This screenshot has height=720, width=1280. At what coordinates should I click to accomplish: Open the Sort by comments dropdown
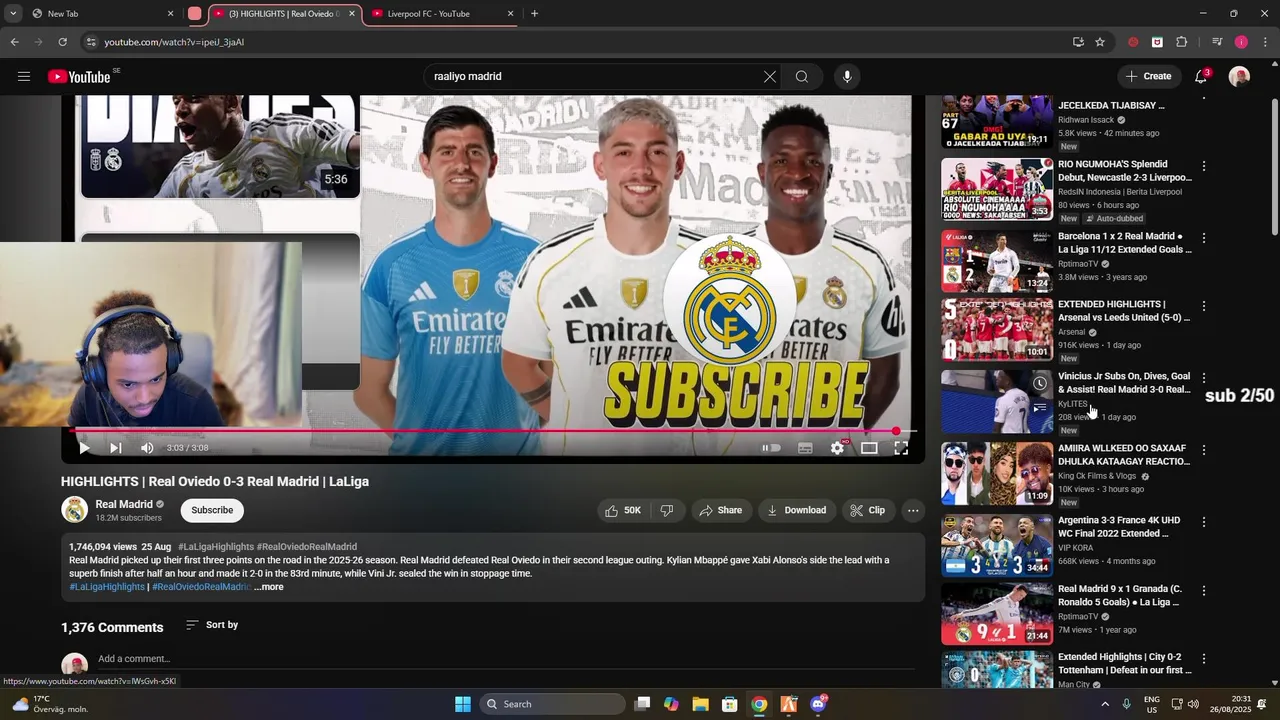pyautogui.click(x=212, y=625)
